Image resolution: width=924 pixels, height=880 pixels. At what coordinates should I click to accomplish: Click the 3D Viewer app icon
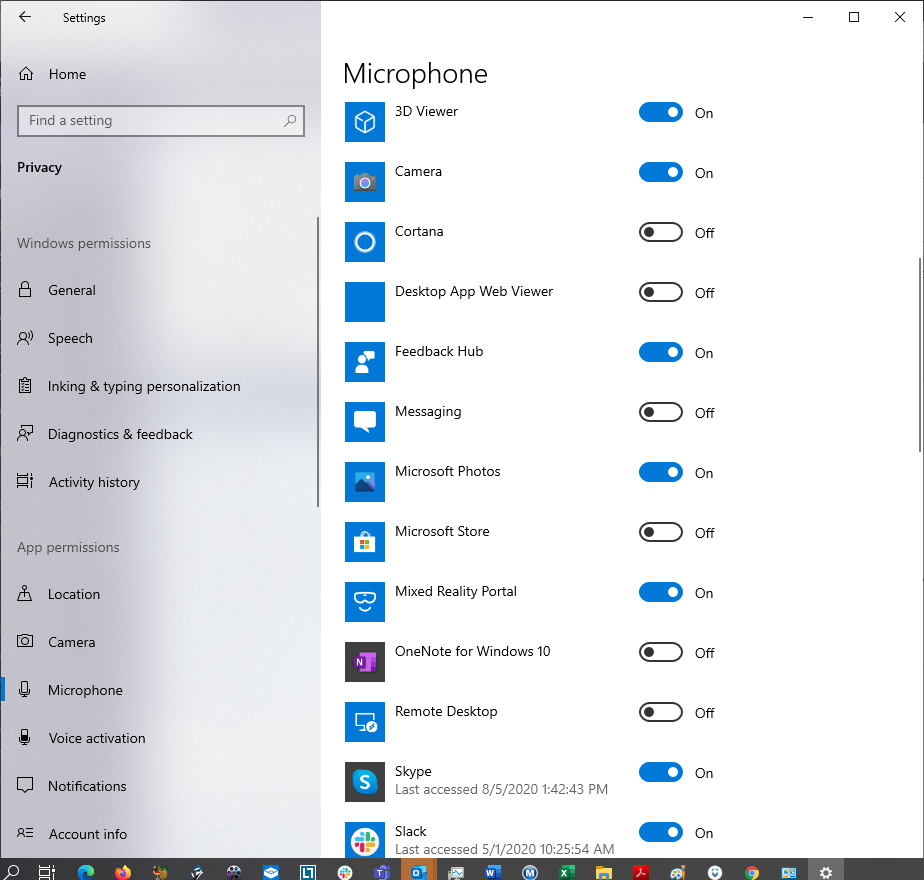click(x=365, y=122)
